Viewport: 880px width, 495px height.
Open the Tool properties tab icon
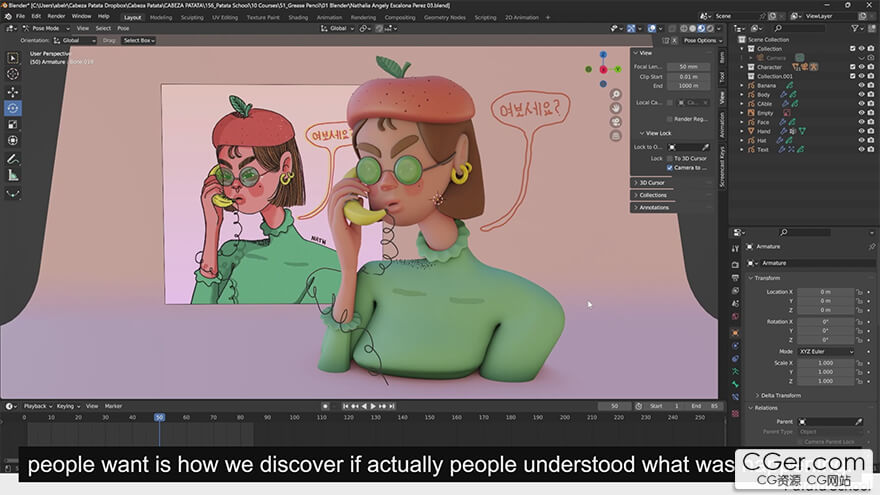[735, 249]
